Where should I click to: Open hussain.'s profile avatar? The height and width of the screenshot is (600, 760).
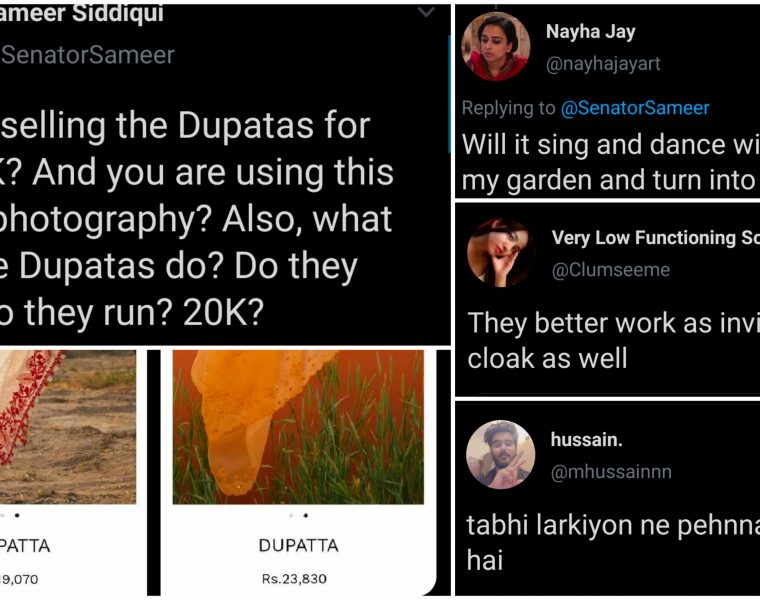[x=500, y=455]
